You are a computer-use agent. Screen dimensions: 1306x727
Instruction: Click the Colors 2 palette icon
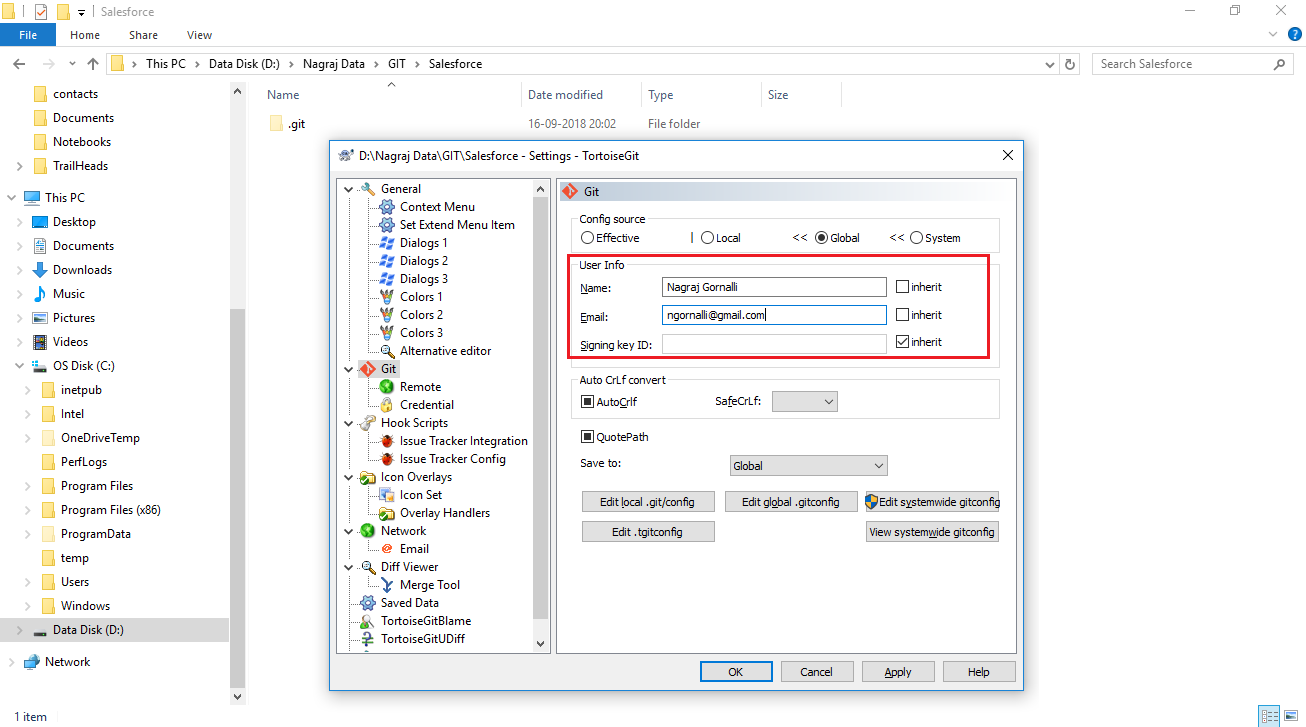pos(387,315)
